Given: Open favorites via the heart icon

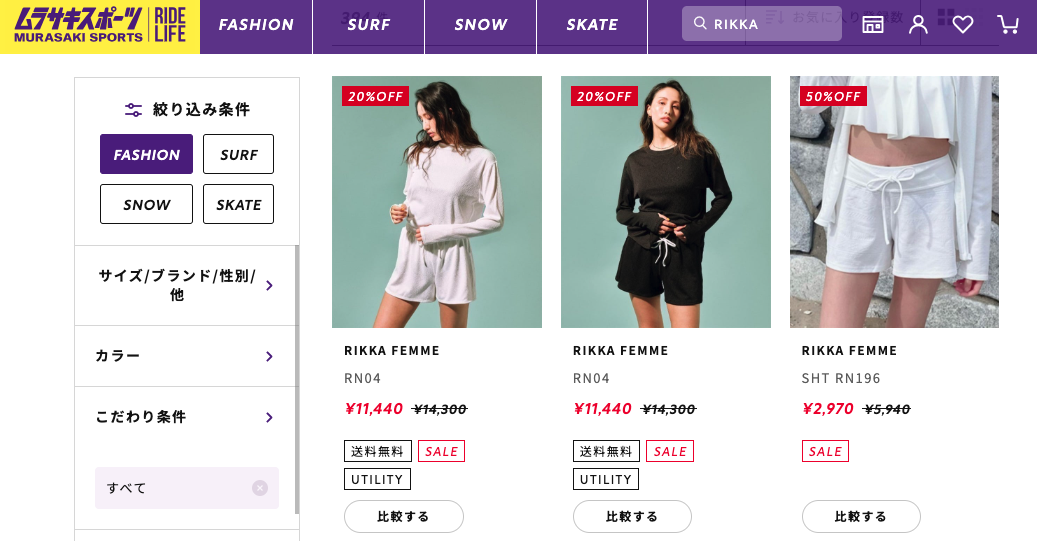Looking at the screenshot, I should (963, 25).
